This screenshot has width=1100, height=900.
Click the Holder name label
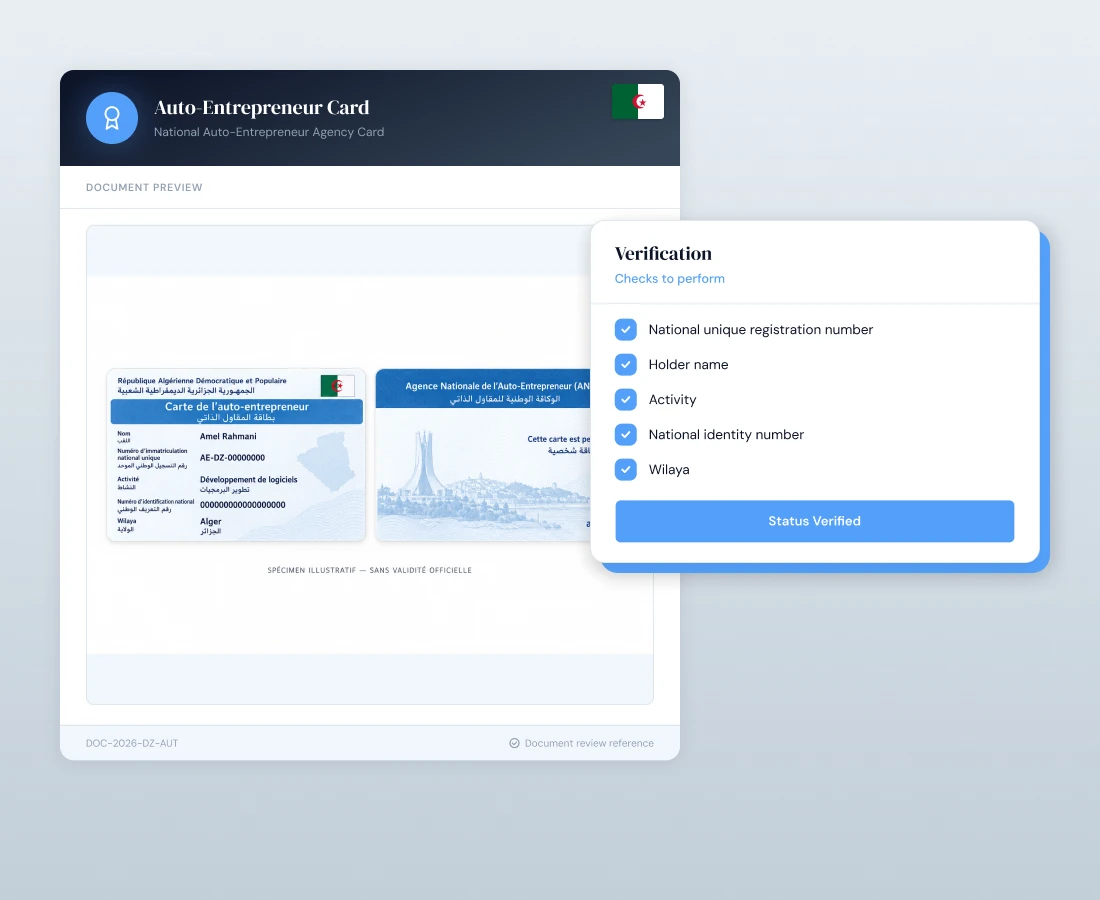pos(688,365)
